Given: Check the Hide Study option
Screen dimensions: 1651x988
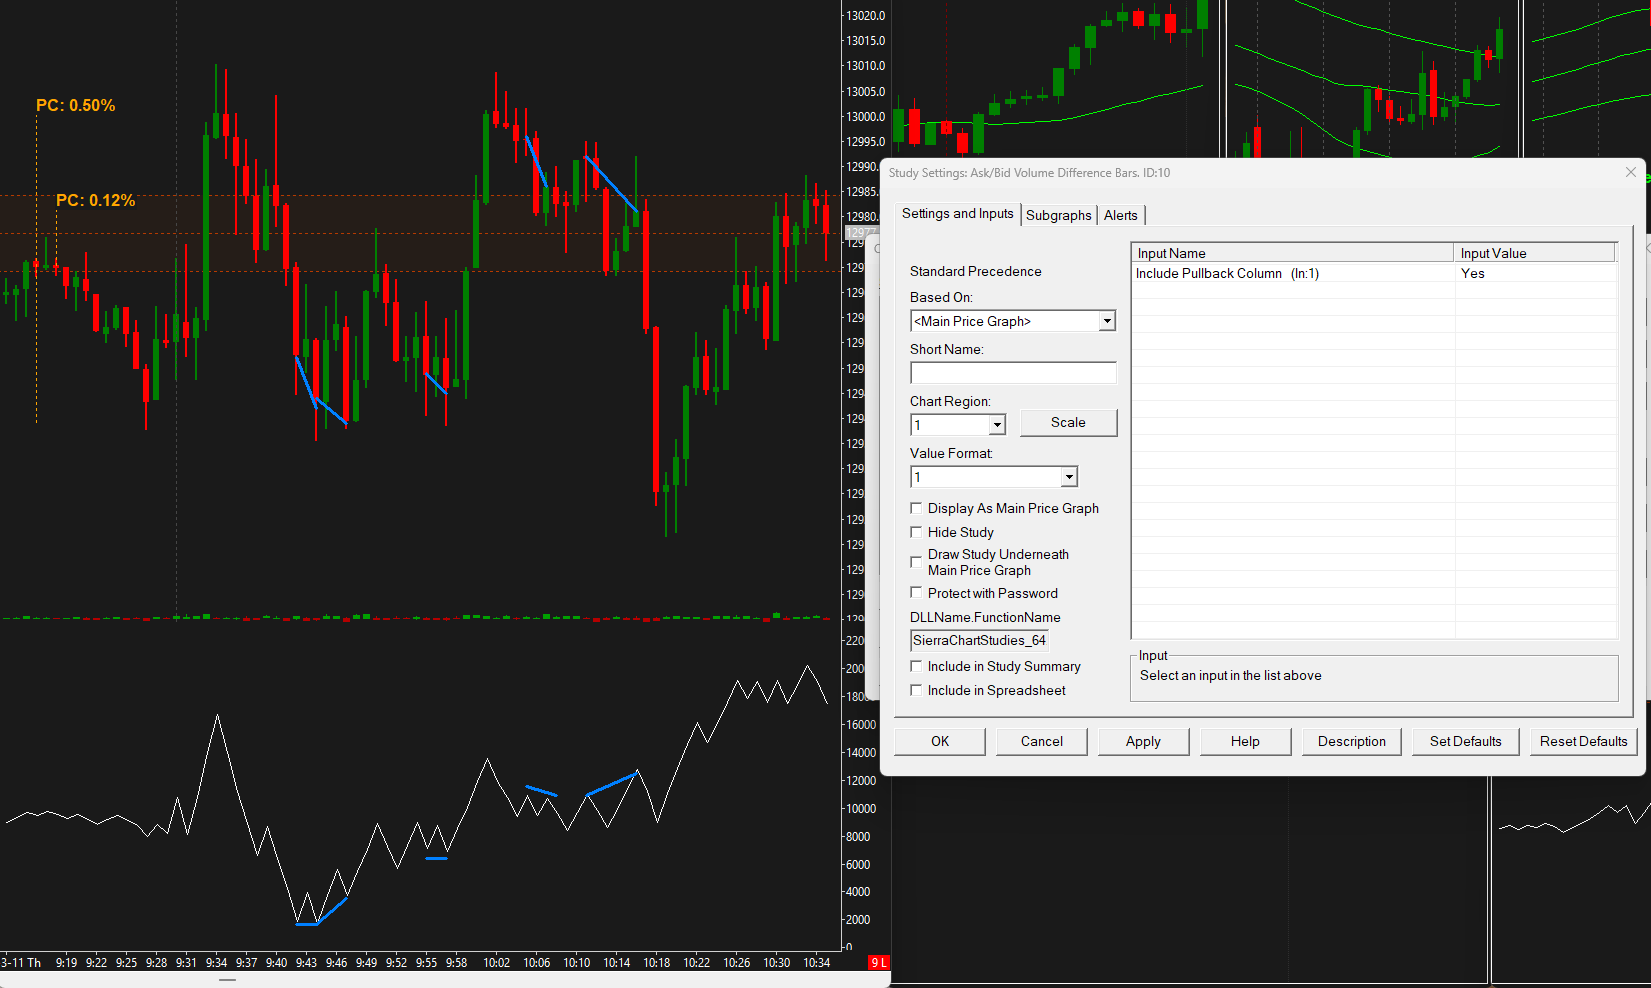Looking at the screenshot, I should (916, 532).
